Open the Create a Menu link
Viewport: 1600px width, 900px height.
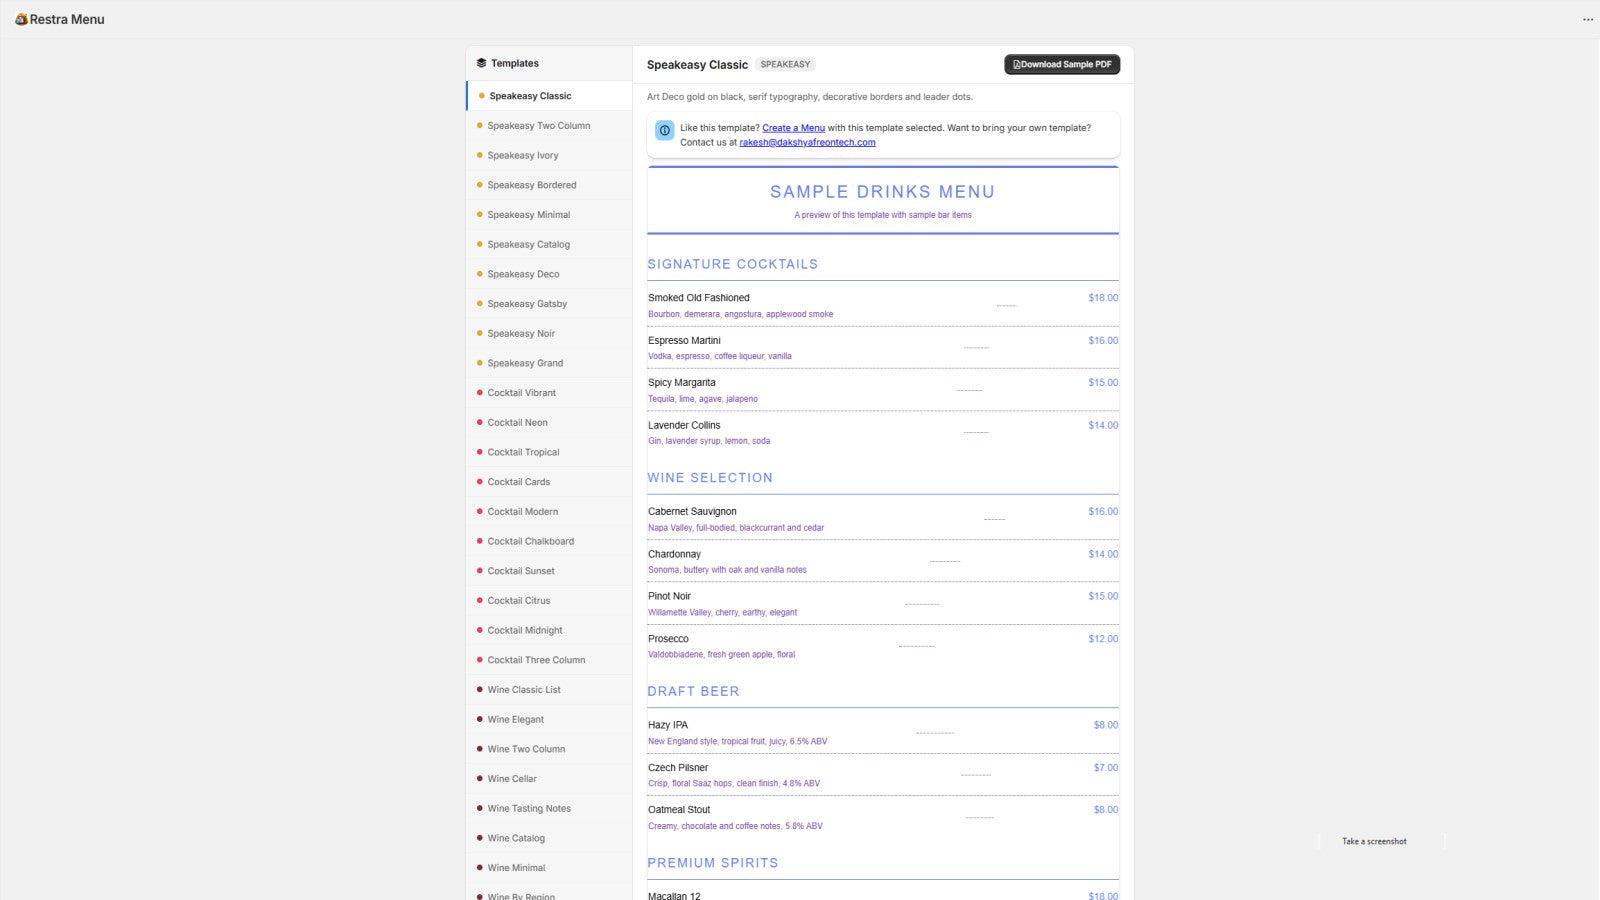point(794,128)
